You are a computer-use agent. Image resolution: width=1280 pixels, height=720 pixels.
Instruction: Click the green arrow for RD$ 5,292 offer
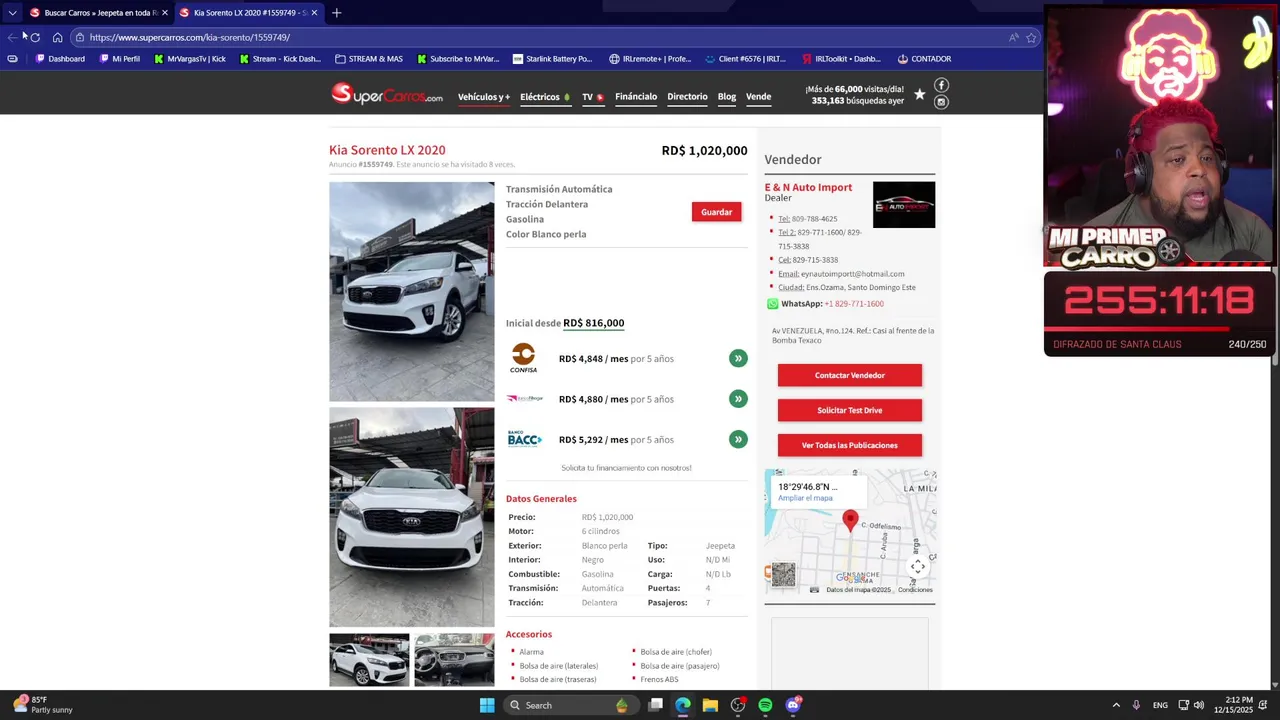[738, 439]
